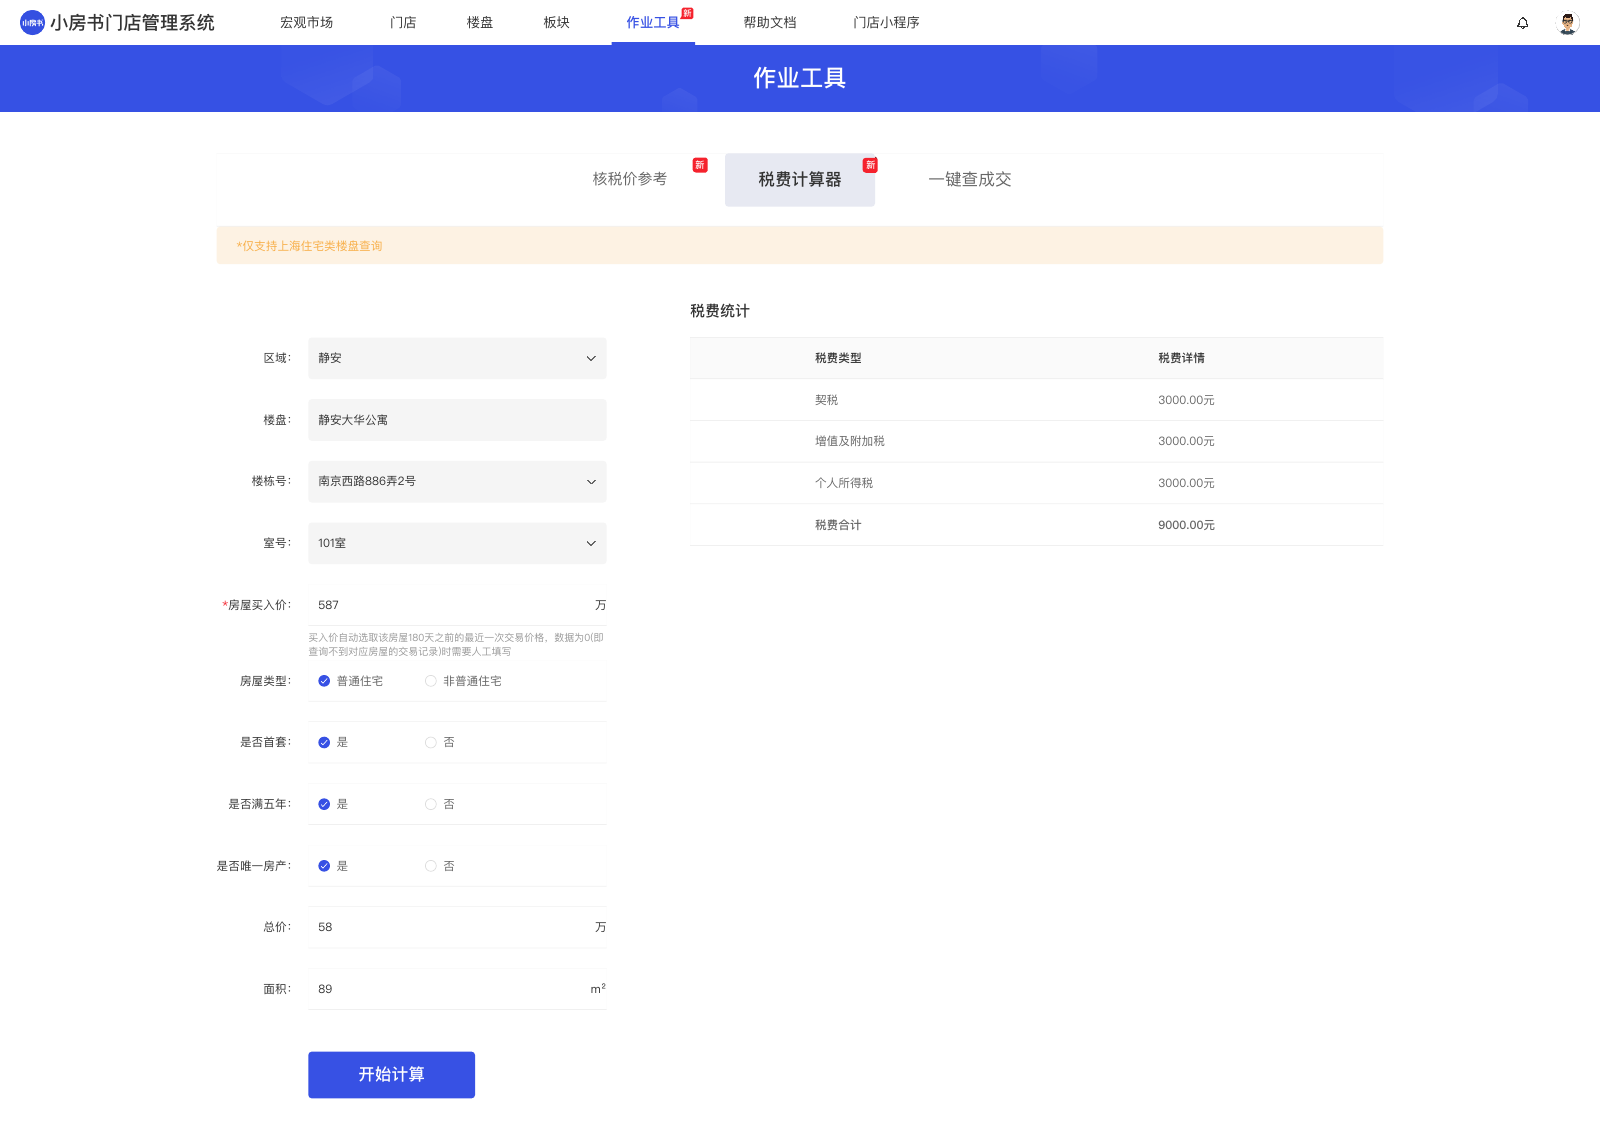Image resolution: width=1600 pixels, height=1140 pixels.
Task: Click the 契税 row label
Action: click(826, 400)
